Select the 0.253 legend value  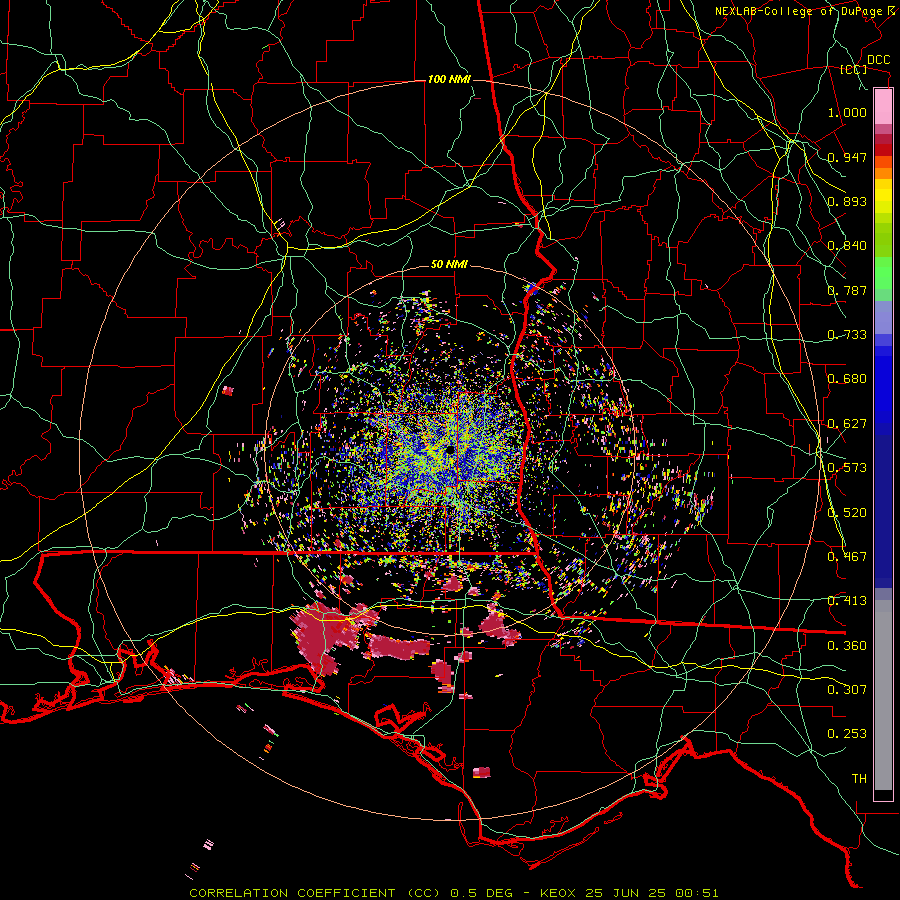[x=847, y=734]
